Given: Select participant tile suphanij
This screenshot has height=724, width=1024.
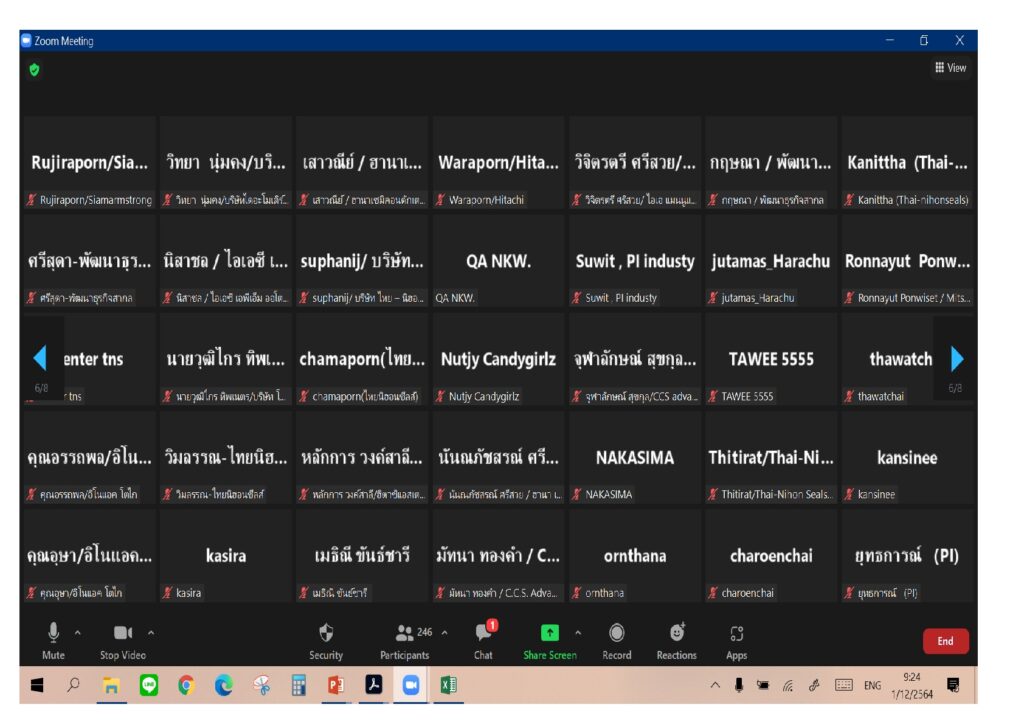Looking at the screenshot, I should (362, 261).
